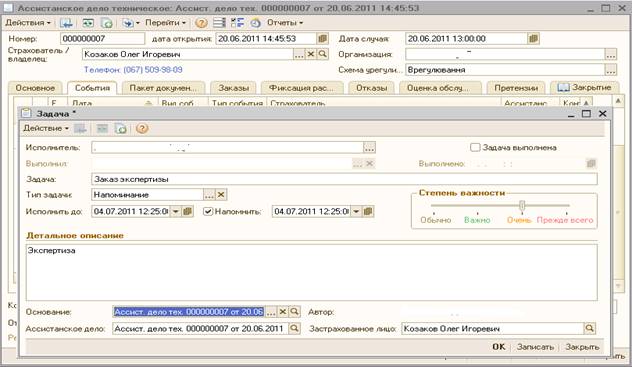Viewport: 632px width, 367px height.
Task: Switch to the Основное tab
Action: coord(35,88)
